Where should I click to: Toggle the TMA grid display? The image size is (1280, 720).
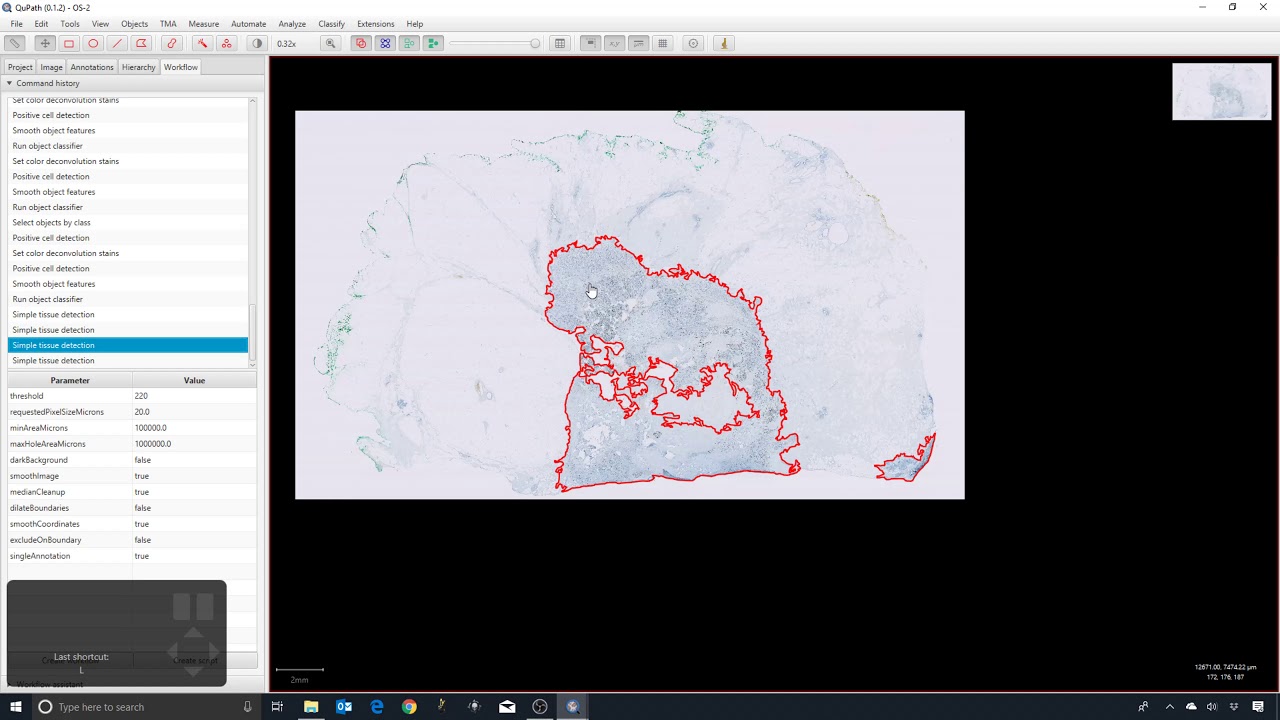coord(385,43)
